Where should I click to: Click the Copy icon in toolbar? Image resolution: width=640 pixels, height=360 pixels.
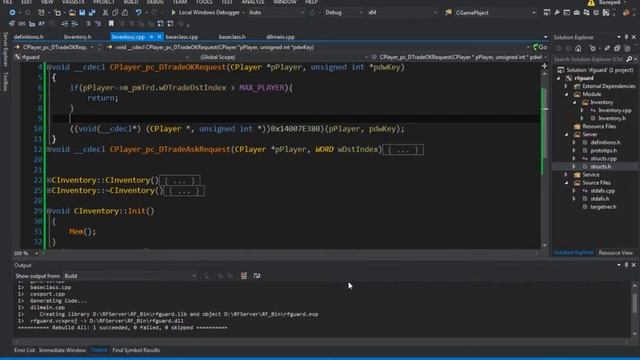pos(115,13)
